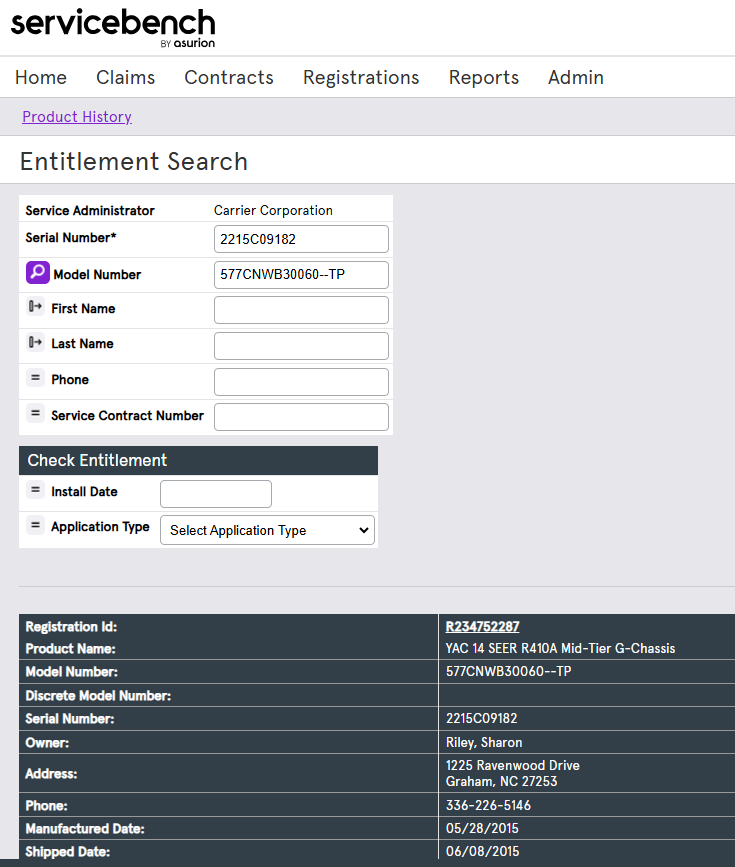
Task: Click the icon beside Application Type
Action: [x=34, y=527]
